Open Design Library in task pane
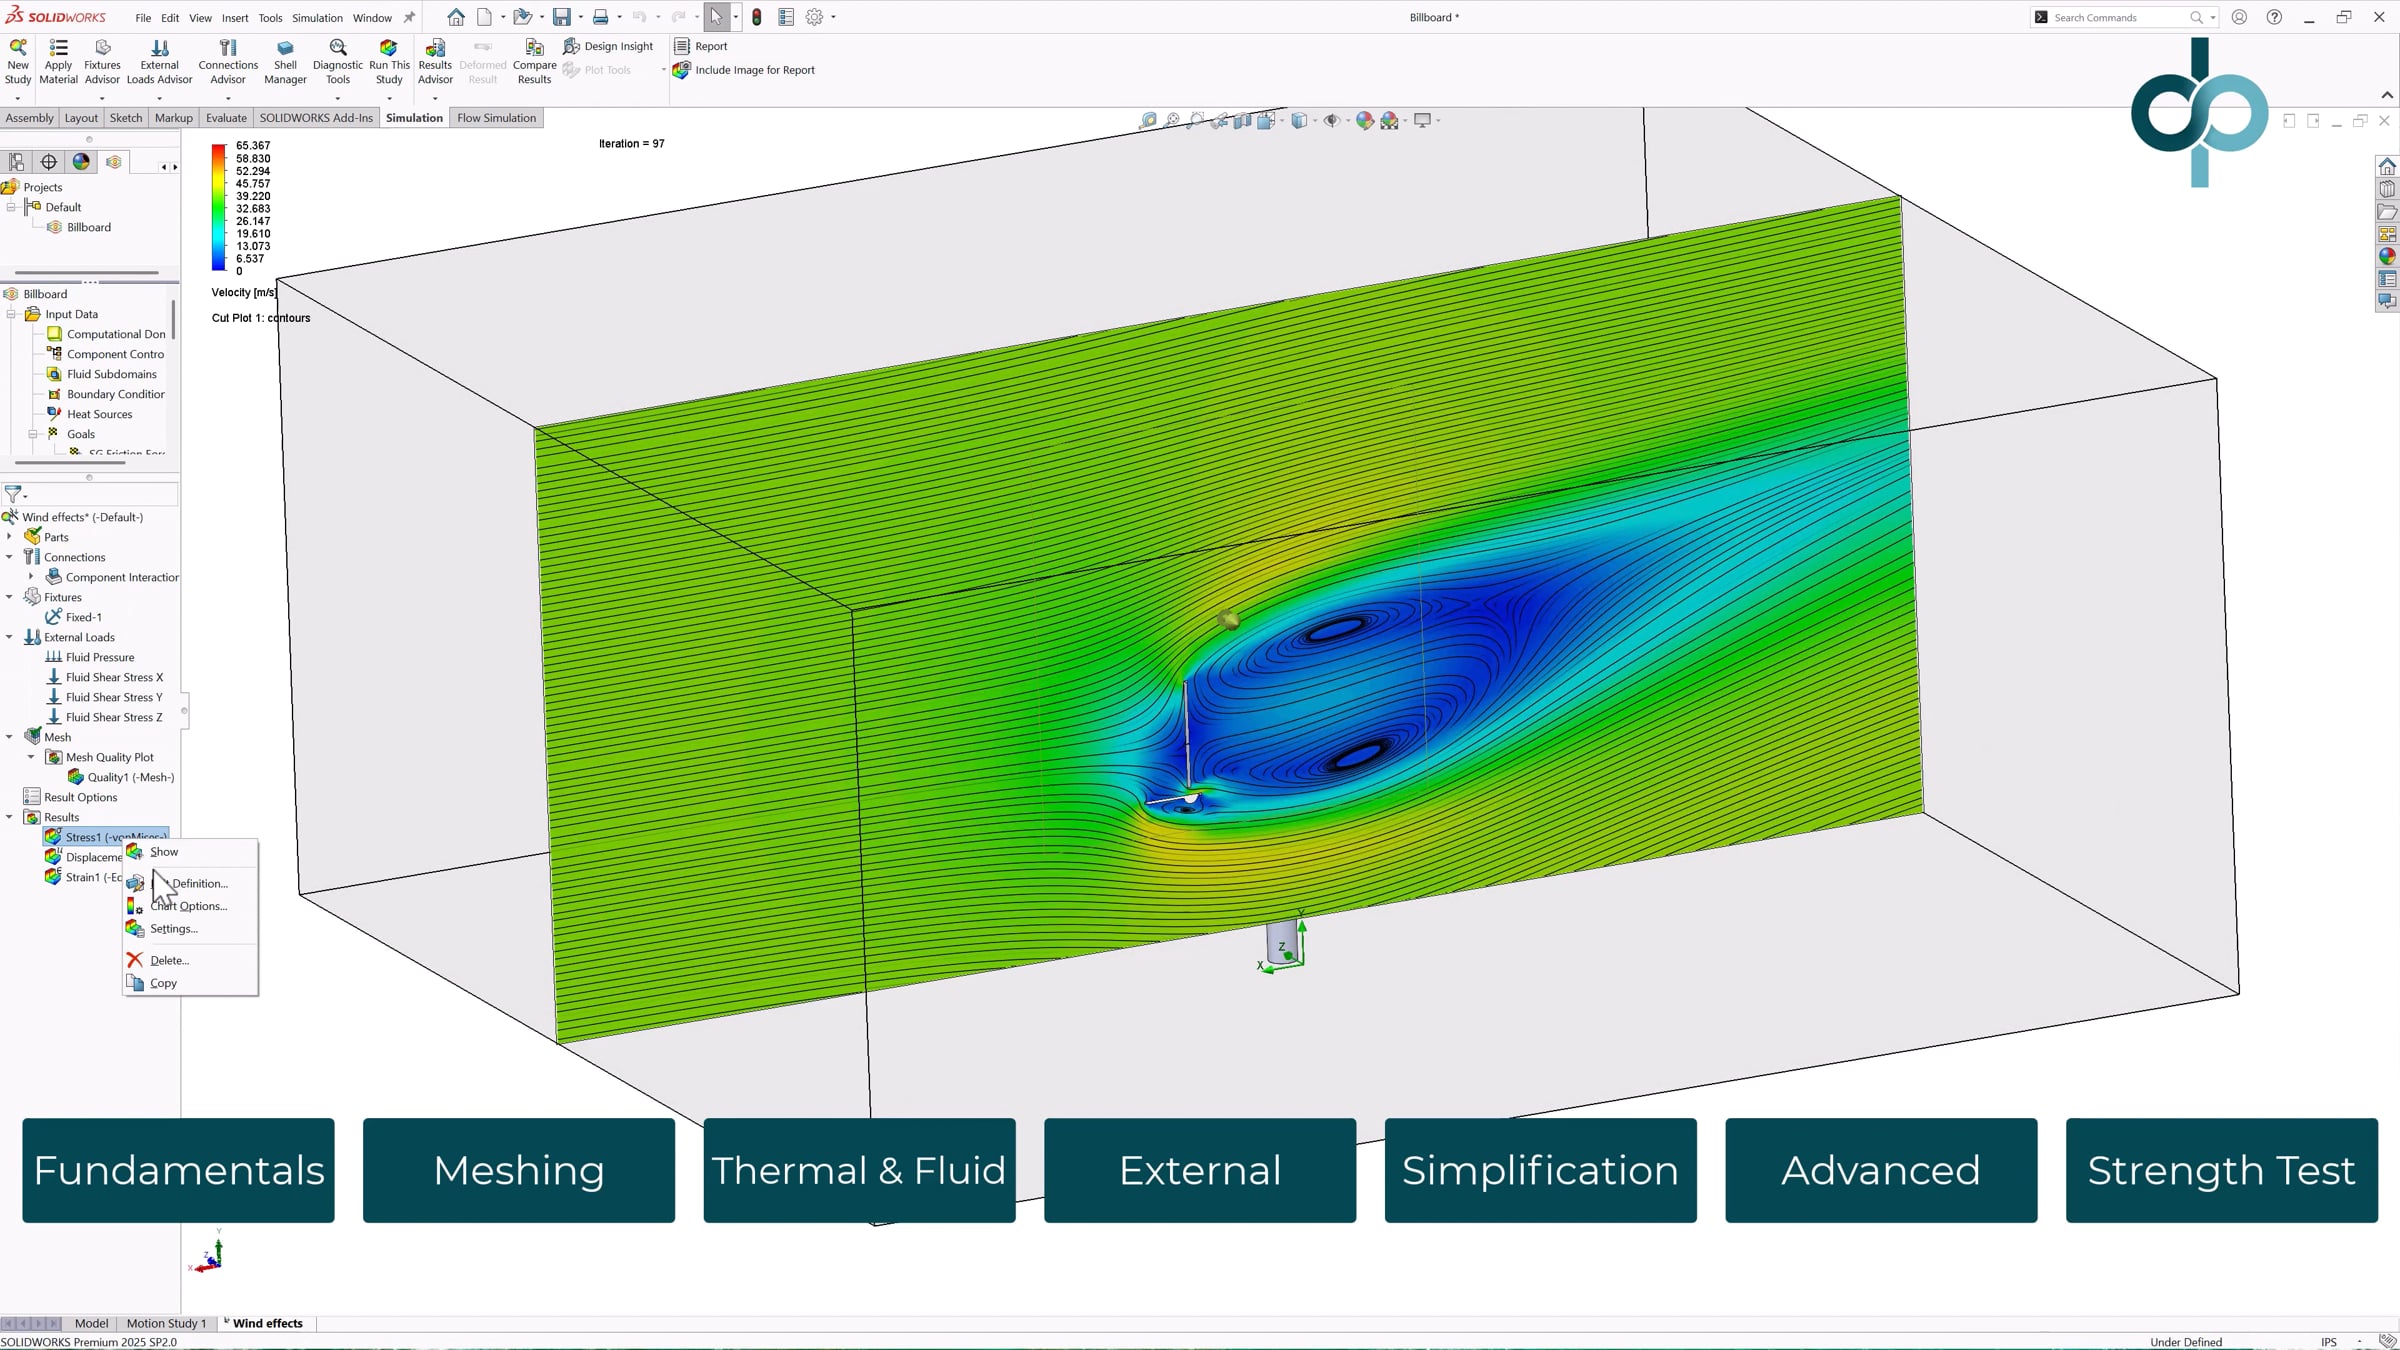 [2387, 189]
